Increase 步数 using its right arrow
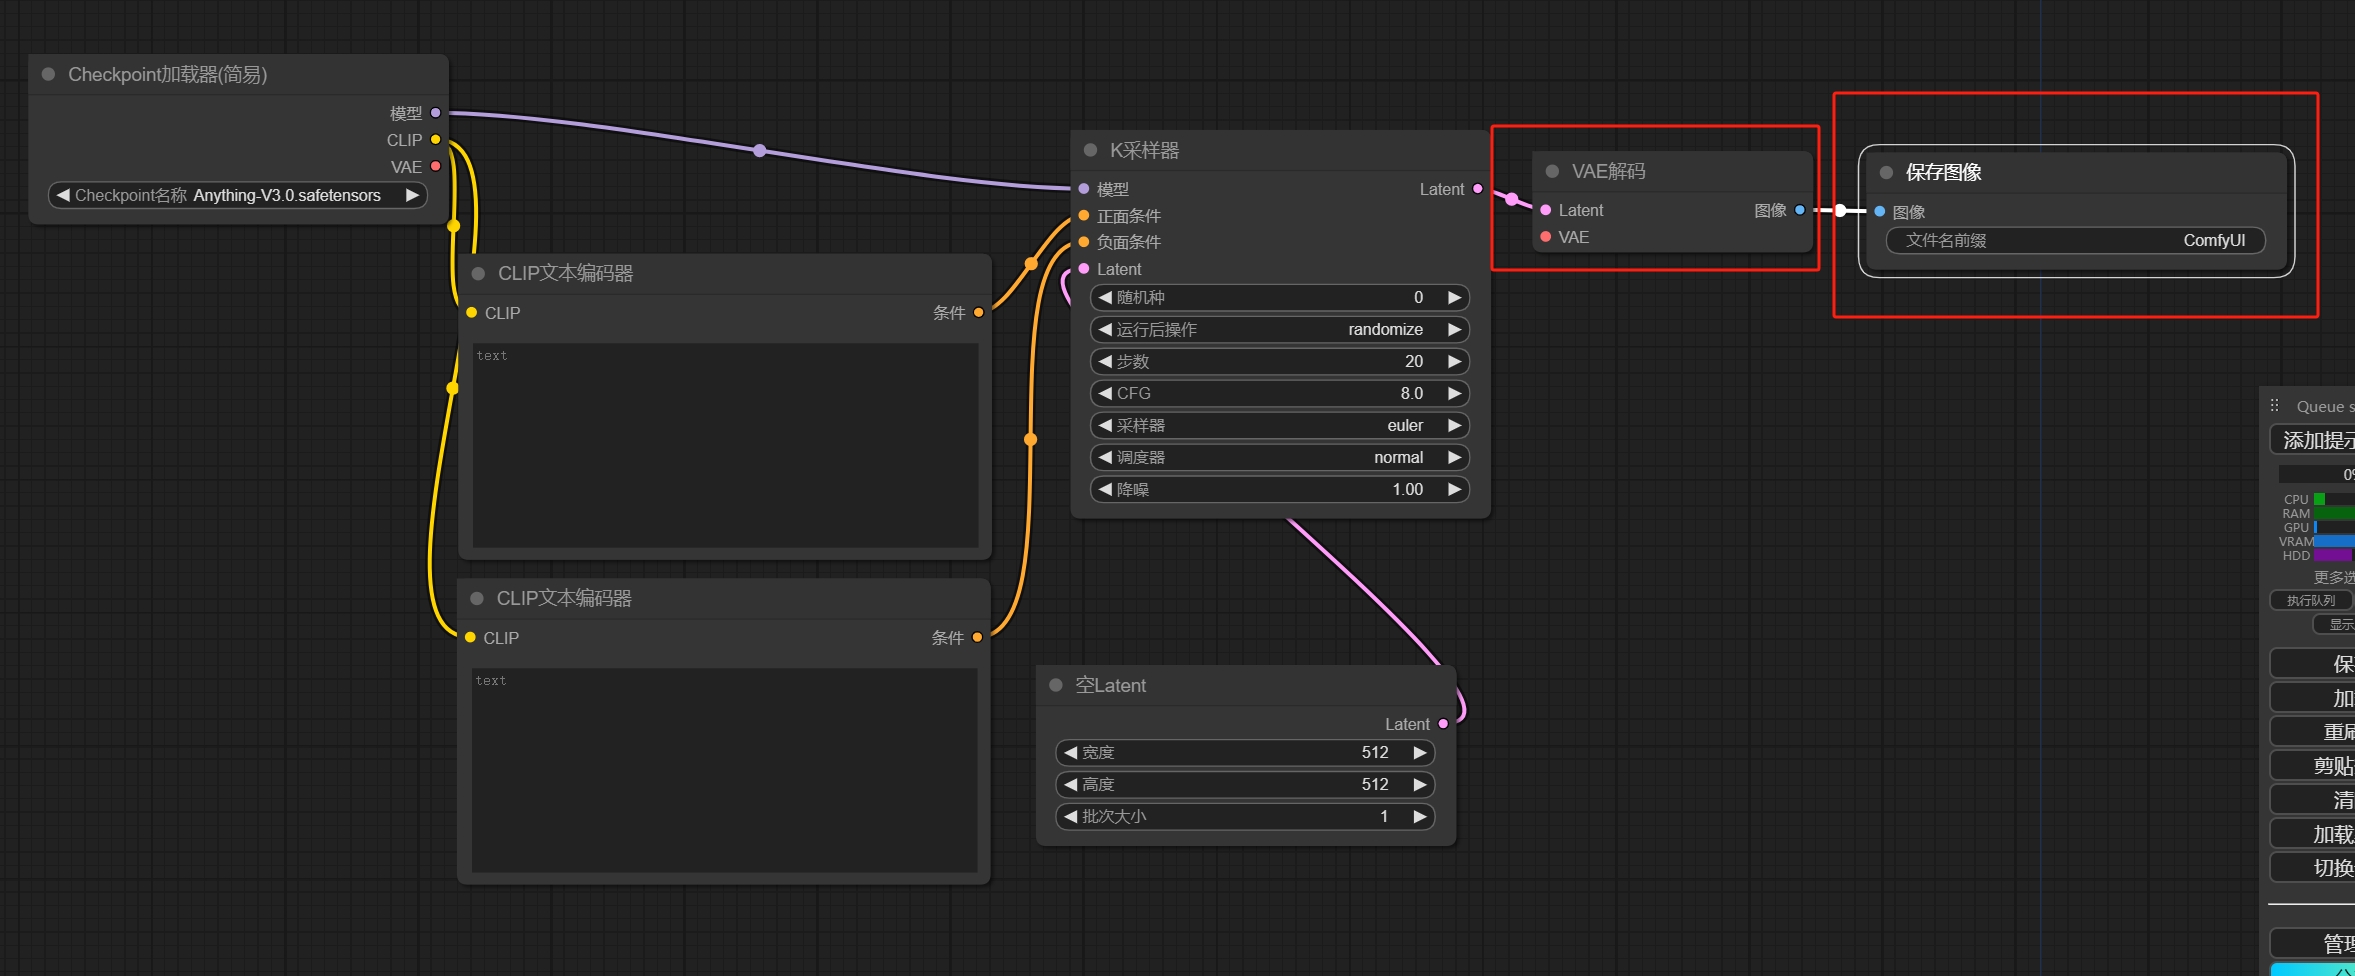Viewport: 2355px width, 976px height. (x=1454, y=361)
